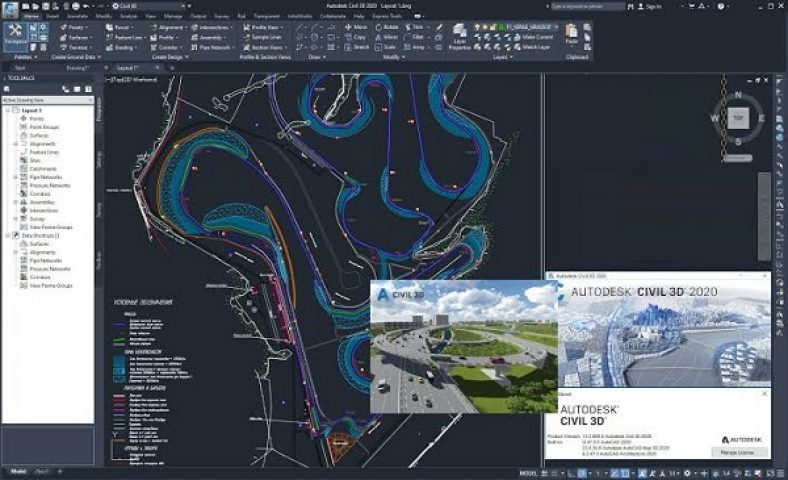Click the Profile View button
788x480 pixels.
pyautogui.click(x=261, y=27)
